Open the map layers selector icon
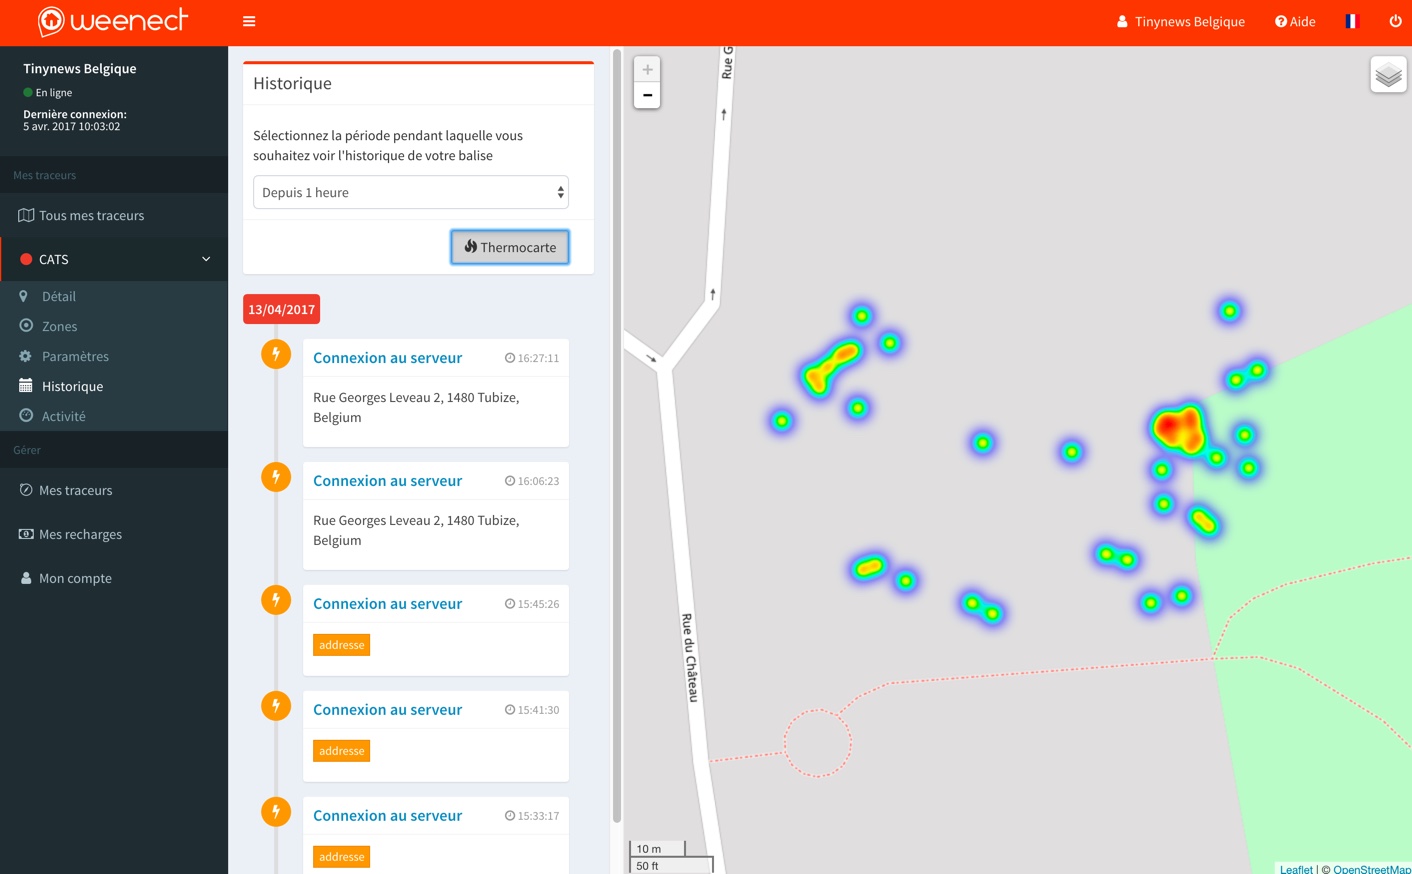This screenshot has width=1412, height=874. pos(1388,75)
